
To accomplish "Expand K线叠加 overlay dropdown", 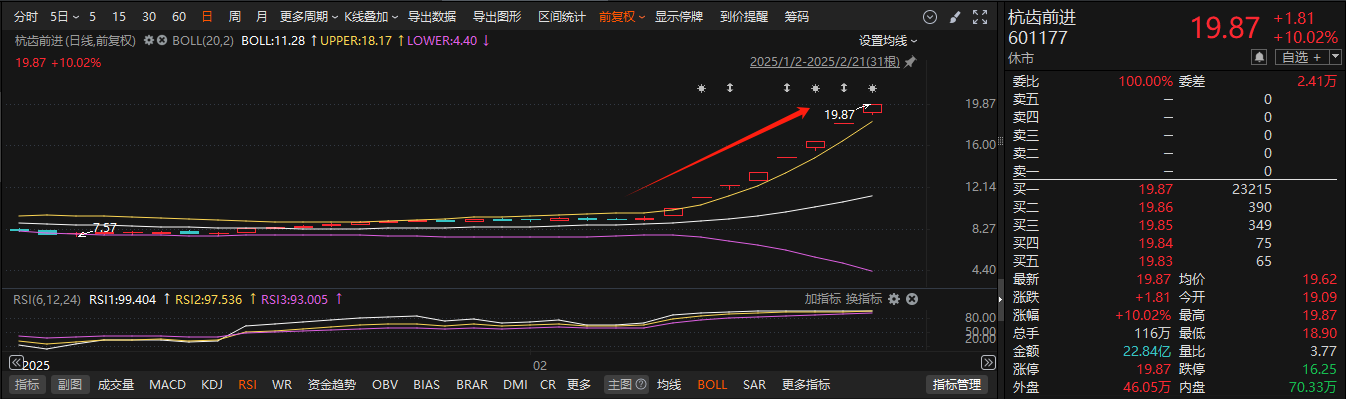I will coord(371,17).
